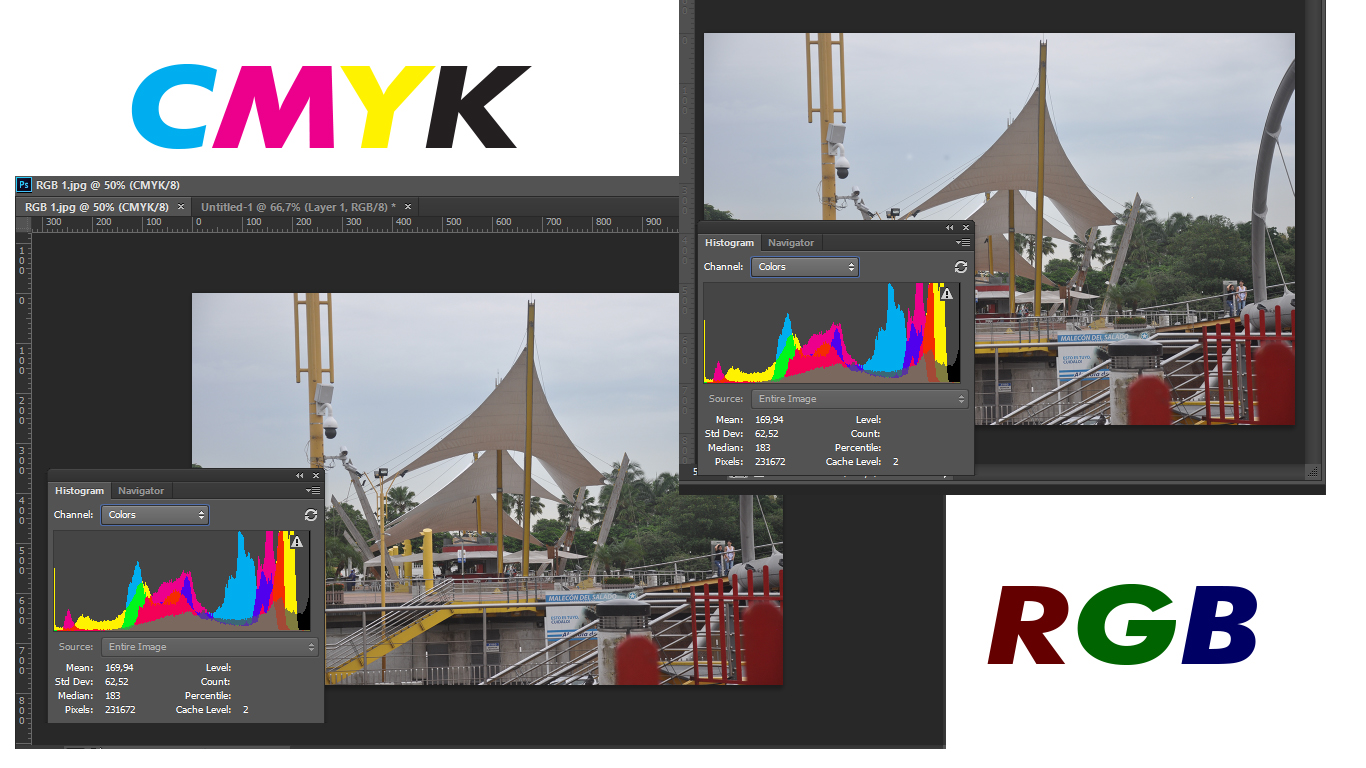Open the flyout menu of the RGB Histogram panel
Screen dimensions: 1366x768
coord(965,242)
